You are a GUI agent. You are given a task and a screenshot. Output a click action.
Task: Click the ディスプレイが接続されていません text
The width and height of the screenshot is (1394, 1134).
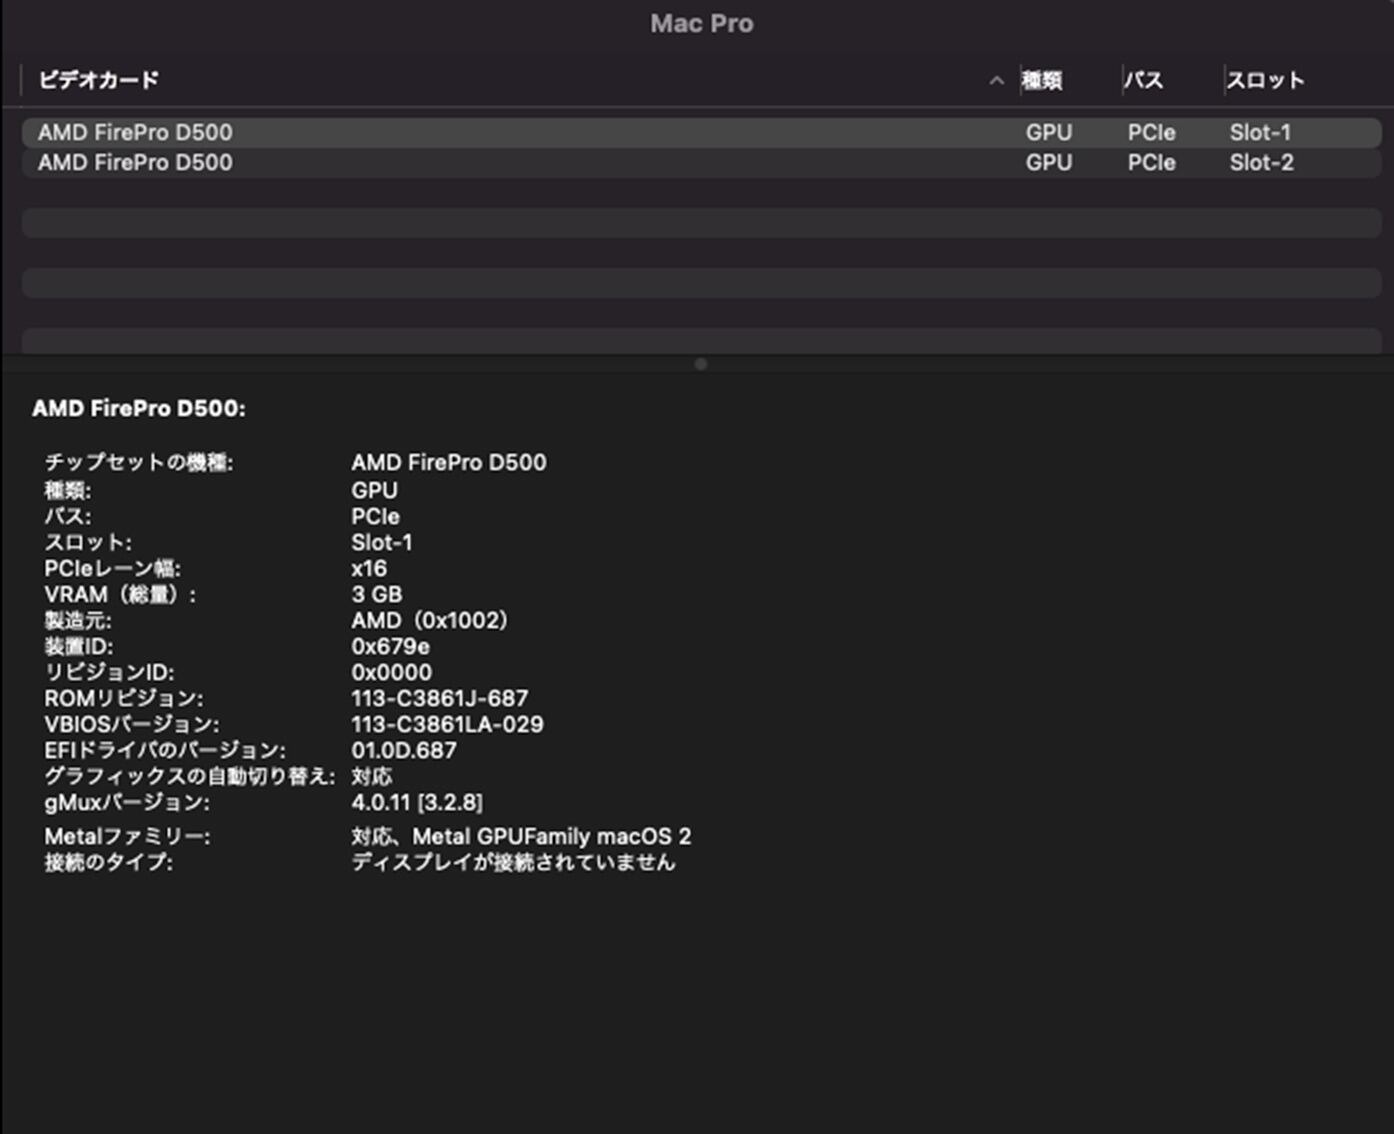click(x=513, y=862)
